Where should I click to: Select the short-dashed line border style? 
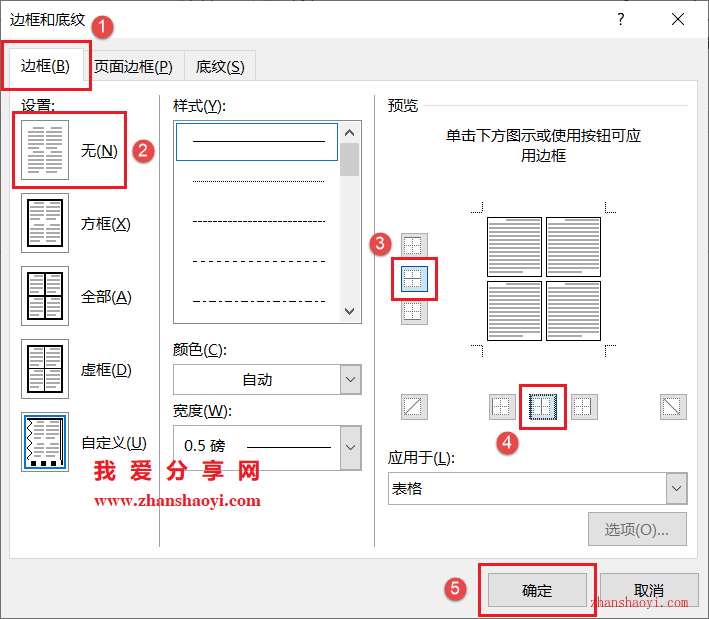(258, 221)
